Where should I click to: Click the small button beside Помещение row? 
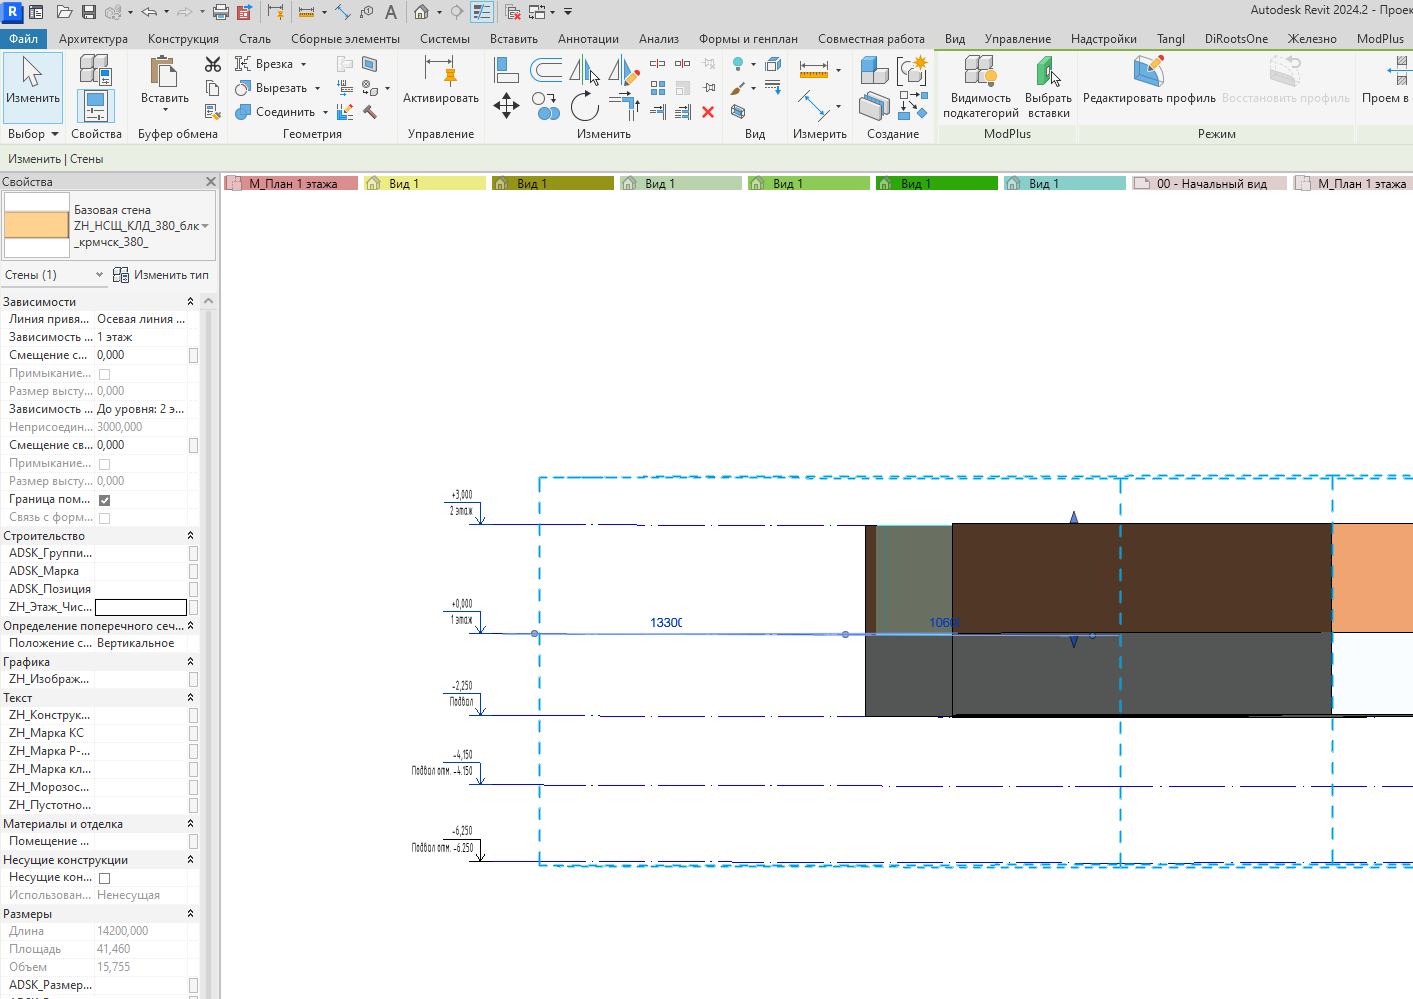(x=193, y=841)
